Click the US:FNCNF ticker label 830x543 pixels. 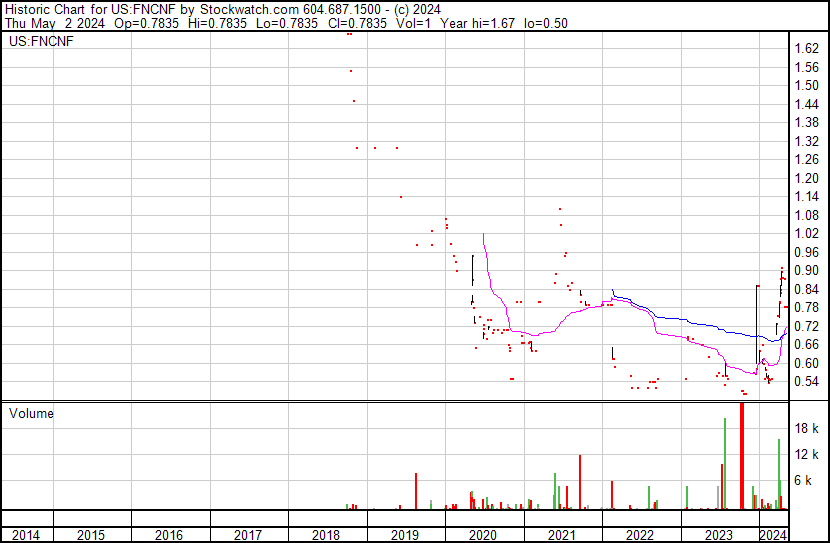point(41,41)
